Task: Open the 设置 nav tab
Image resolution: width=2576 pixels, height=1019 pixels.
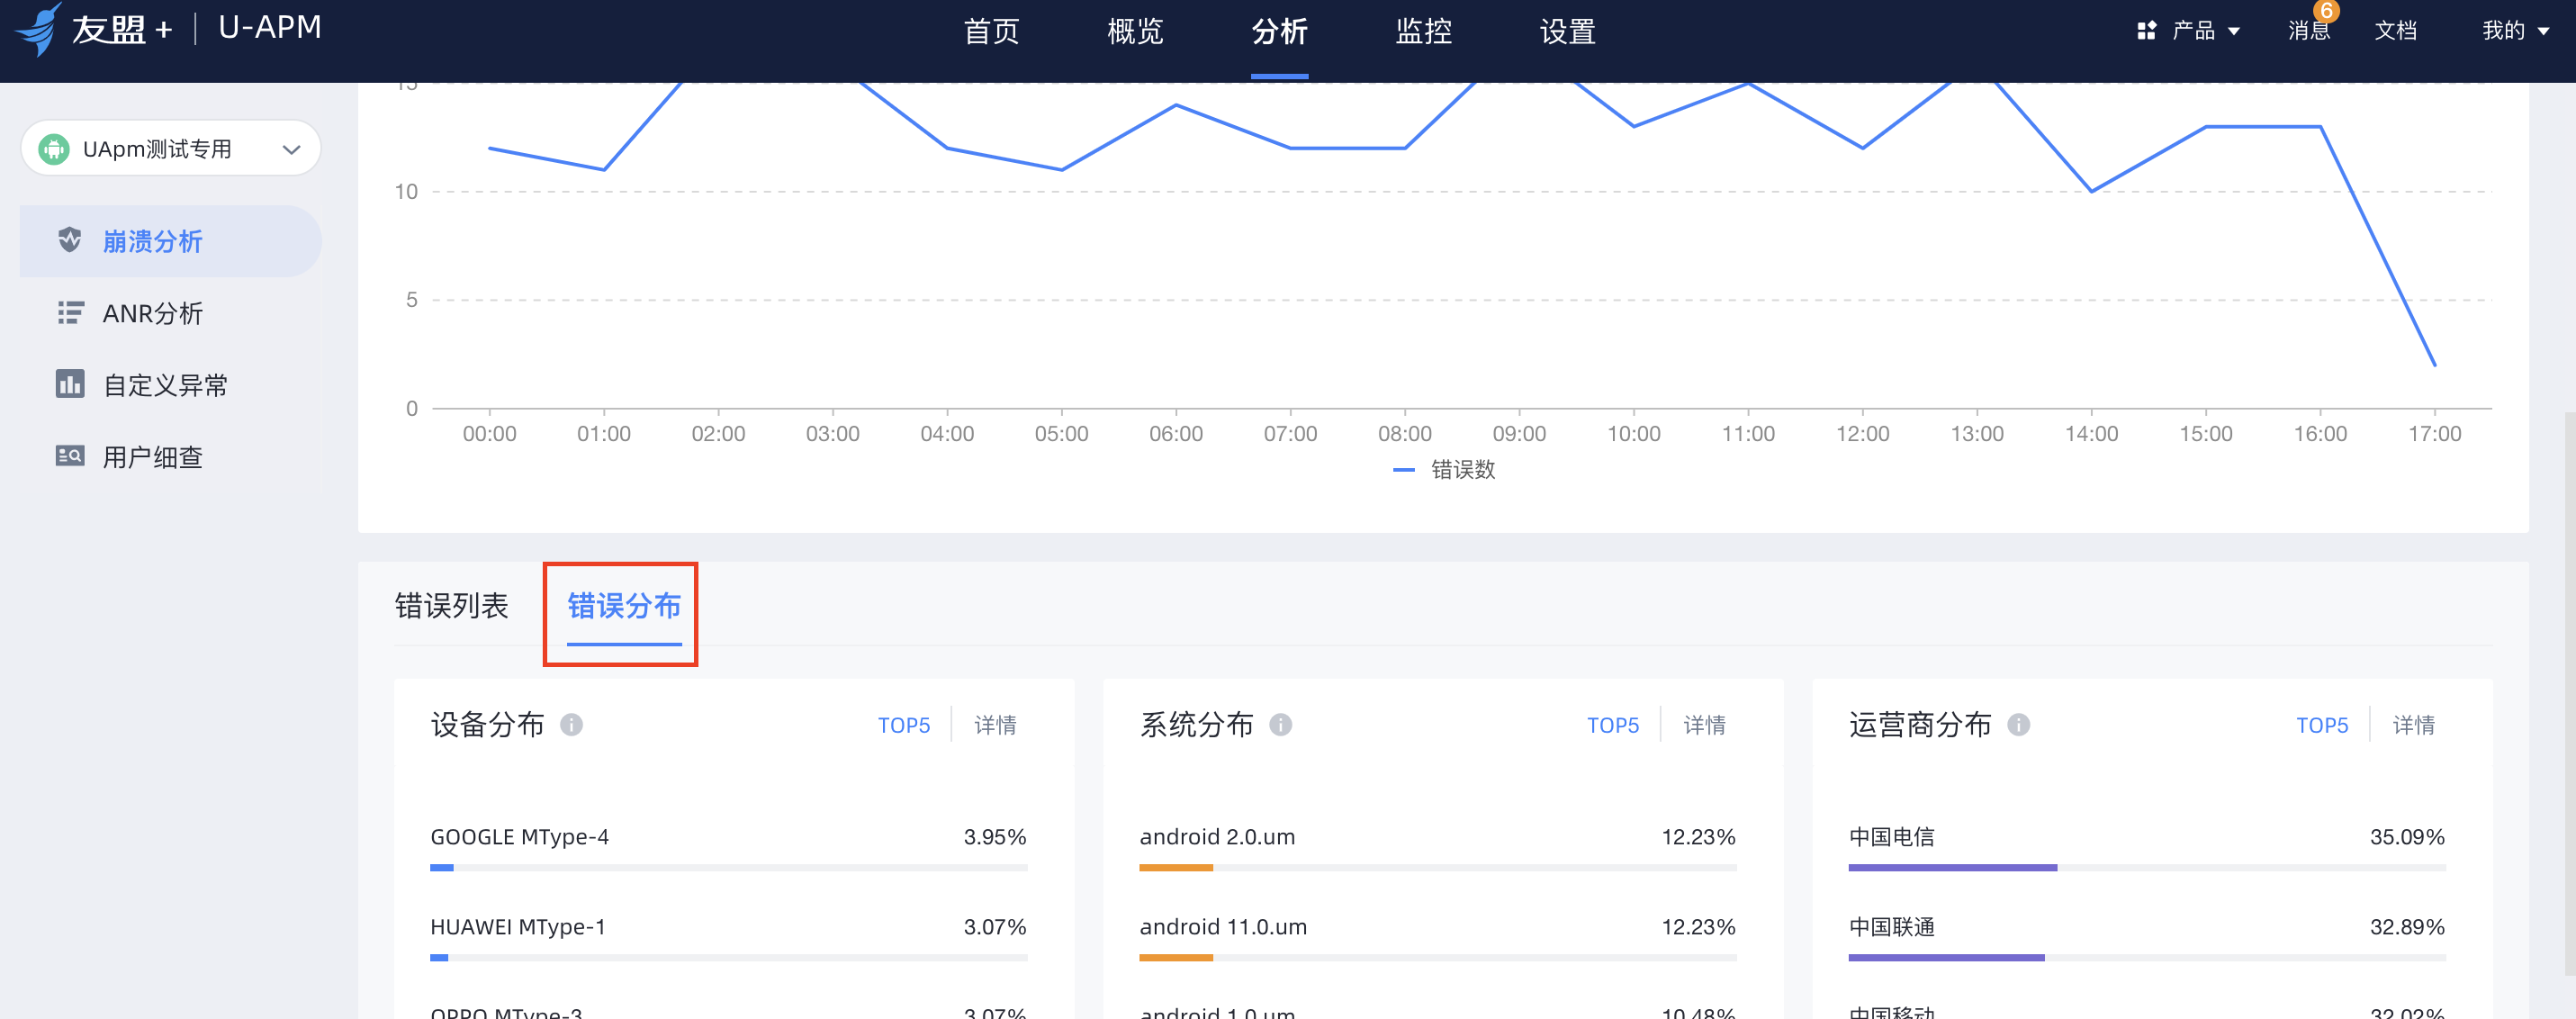Action: click(x=1567, y=32)
